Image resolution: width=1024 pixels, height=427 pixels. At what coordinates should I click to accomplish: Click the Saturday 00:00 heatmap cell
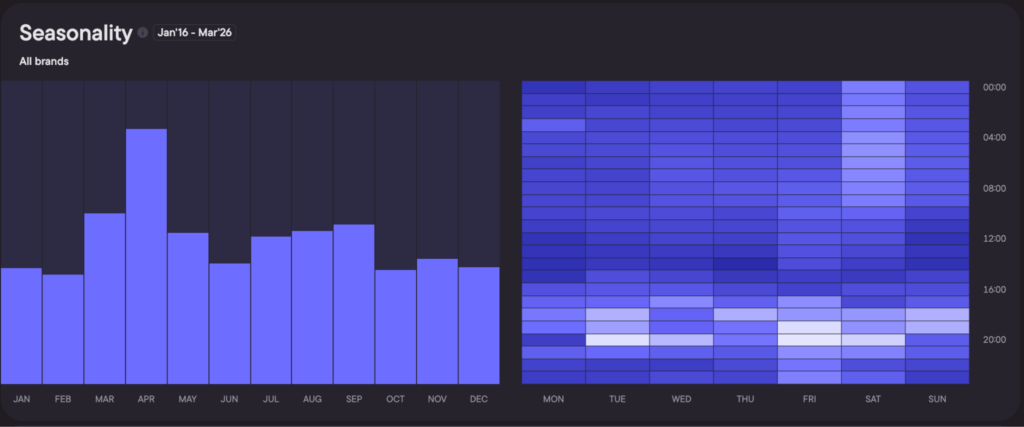coord(873,87)
